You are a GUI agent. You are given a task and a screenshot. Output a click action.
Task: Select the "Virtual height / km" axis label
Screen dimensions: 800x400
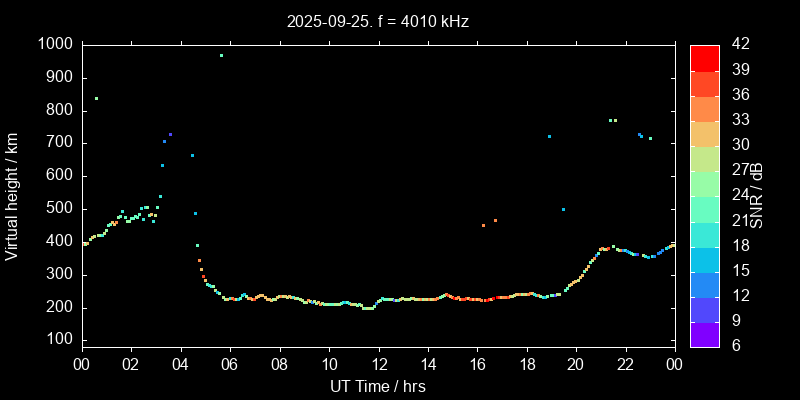point(12,194)
